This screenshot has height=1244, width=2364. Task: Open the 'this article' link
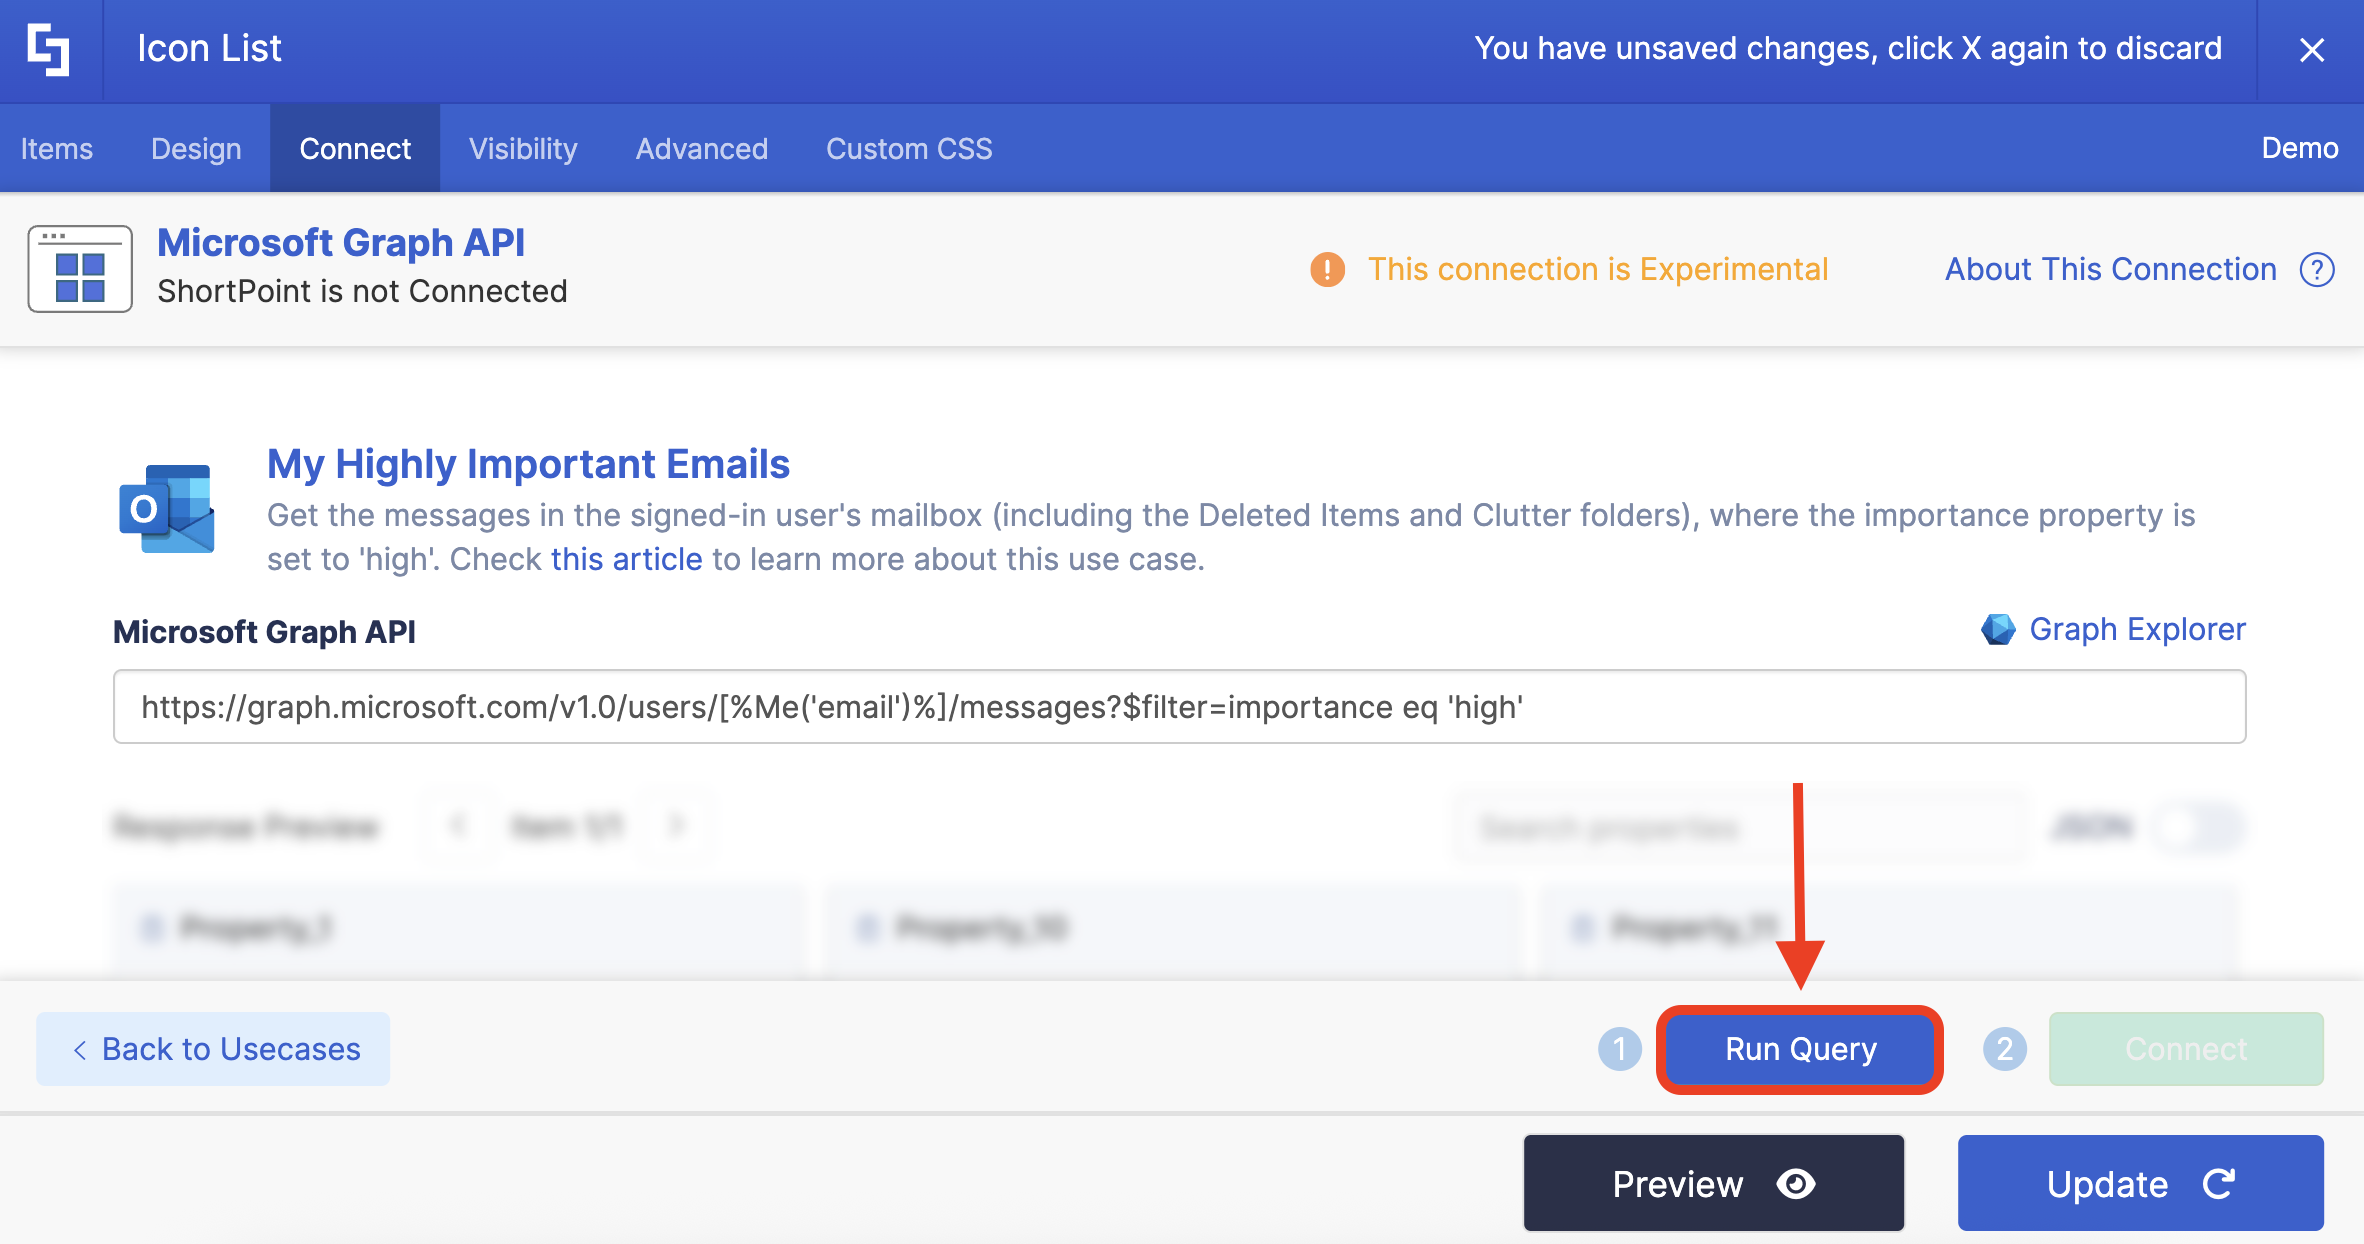click(x=626, y=559)
